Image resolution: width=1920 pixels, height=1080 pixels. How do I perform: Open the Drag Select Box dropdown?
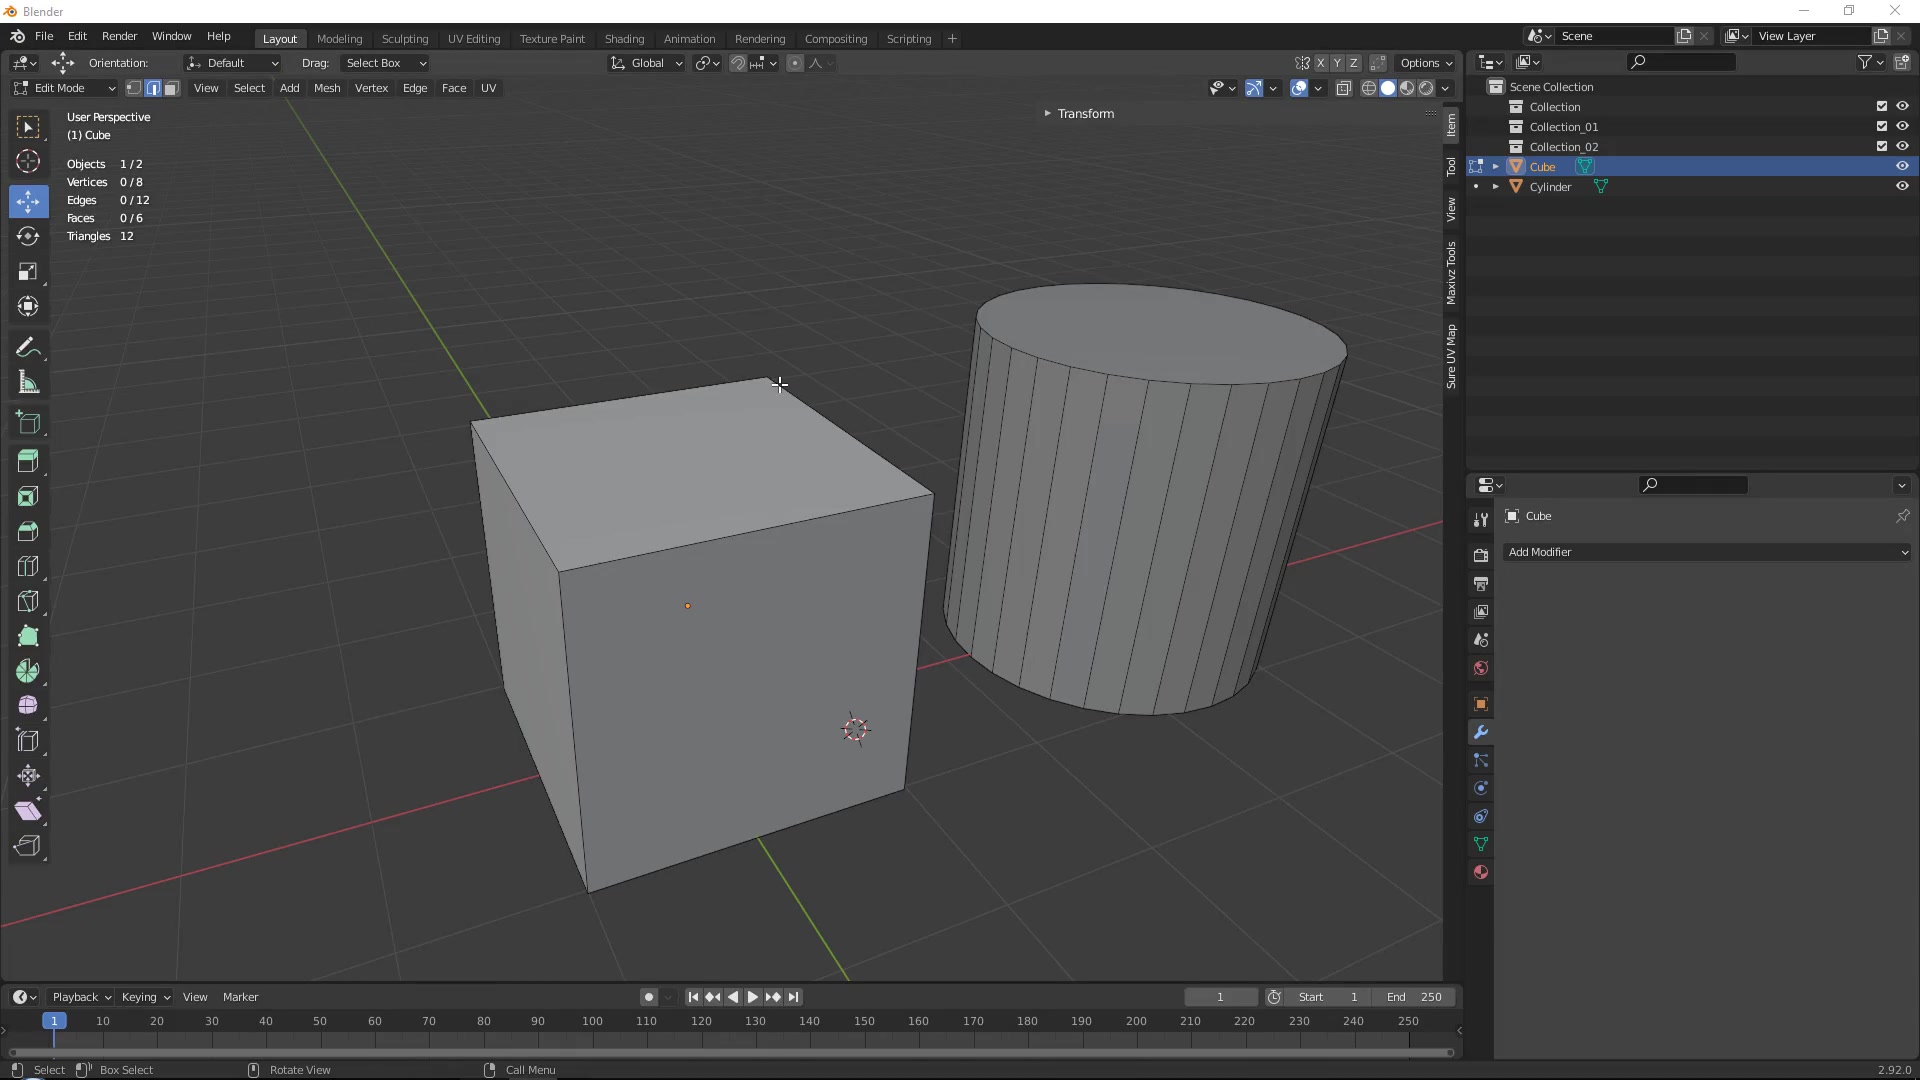point(385,63)
